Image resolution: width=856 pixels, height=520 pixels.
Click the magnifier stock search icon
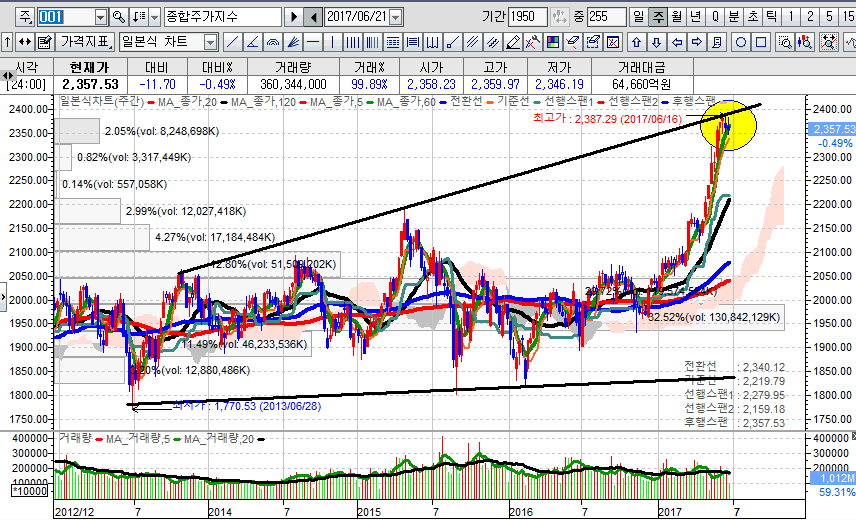(118, 17)
